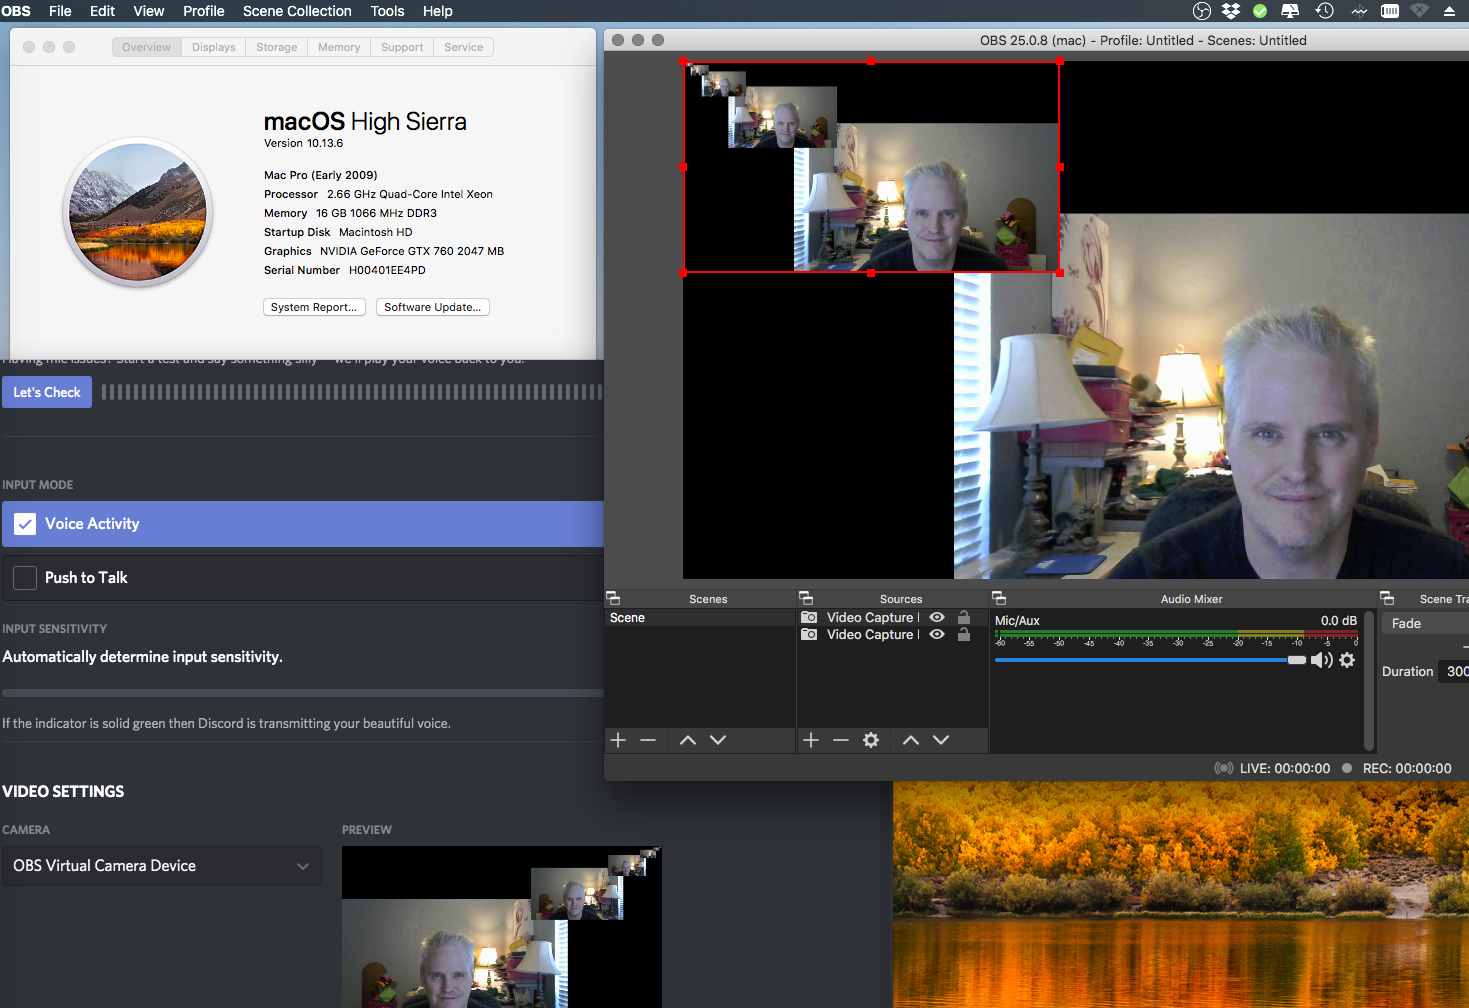Open the View menu
This screenshot has width=1469, height=1008.
tap(148, 11)
